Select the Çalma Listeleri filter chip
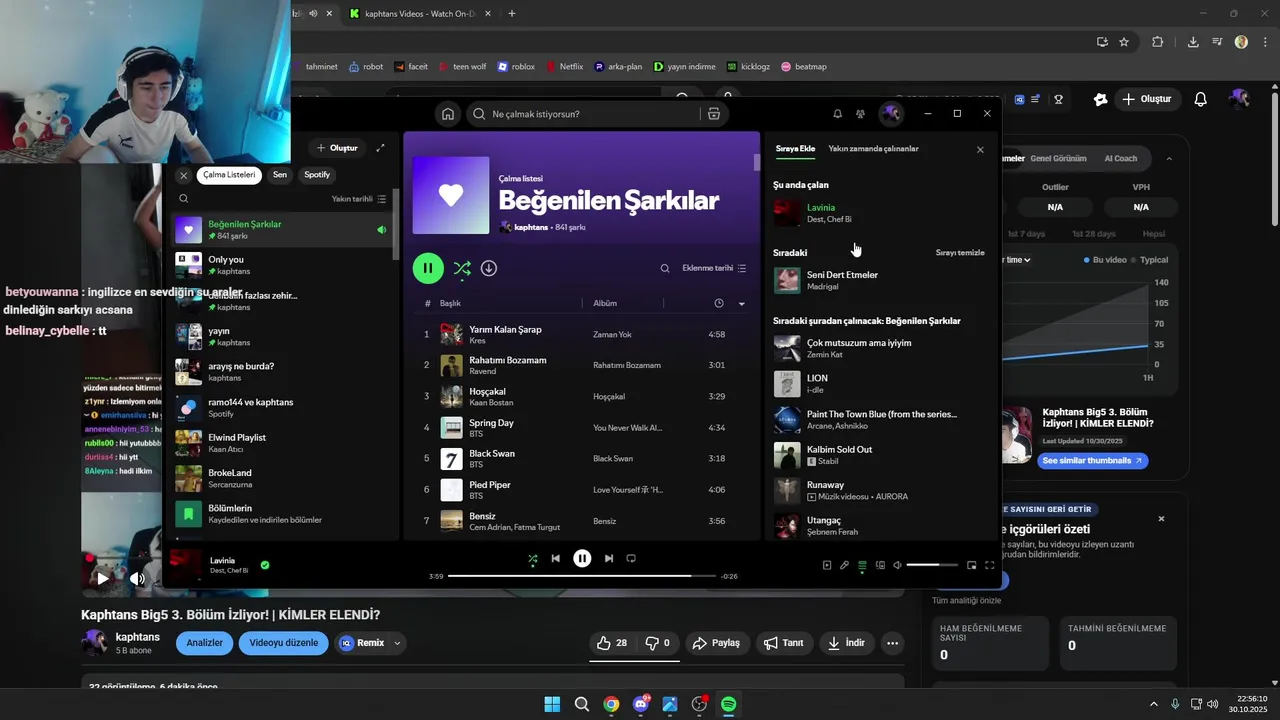 pyautogui.click(x=229, y=175)
